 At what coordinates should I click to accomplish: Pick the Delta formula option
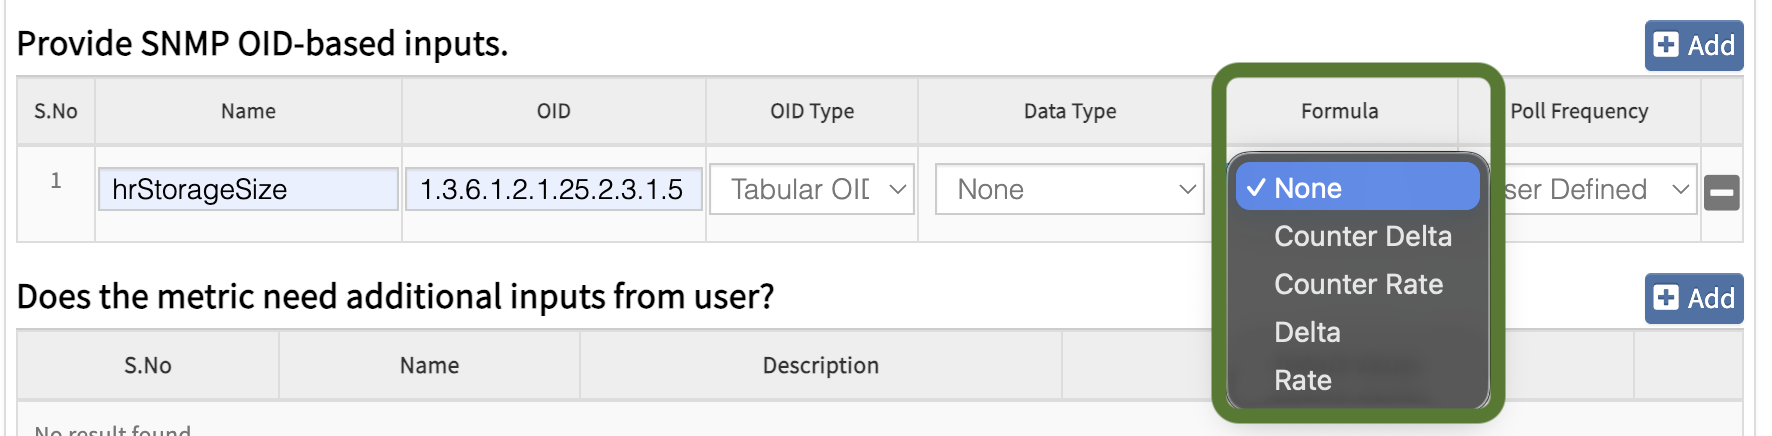point(1307,332)
